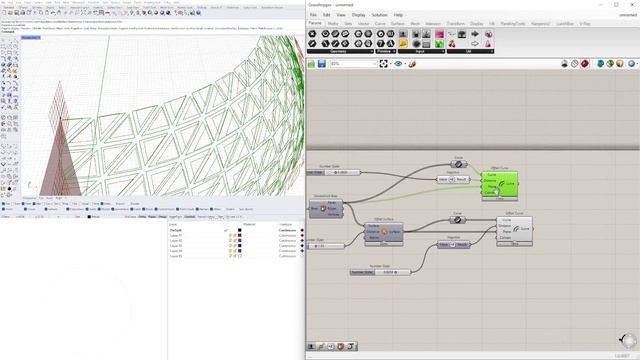Toggle the Perp osnap checkbox
This screenshot has width=640, height=360.
coord(62,203)
